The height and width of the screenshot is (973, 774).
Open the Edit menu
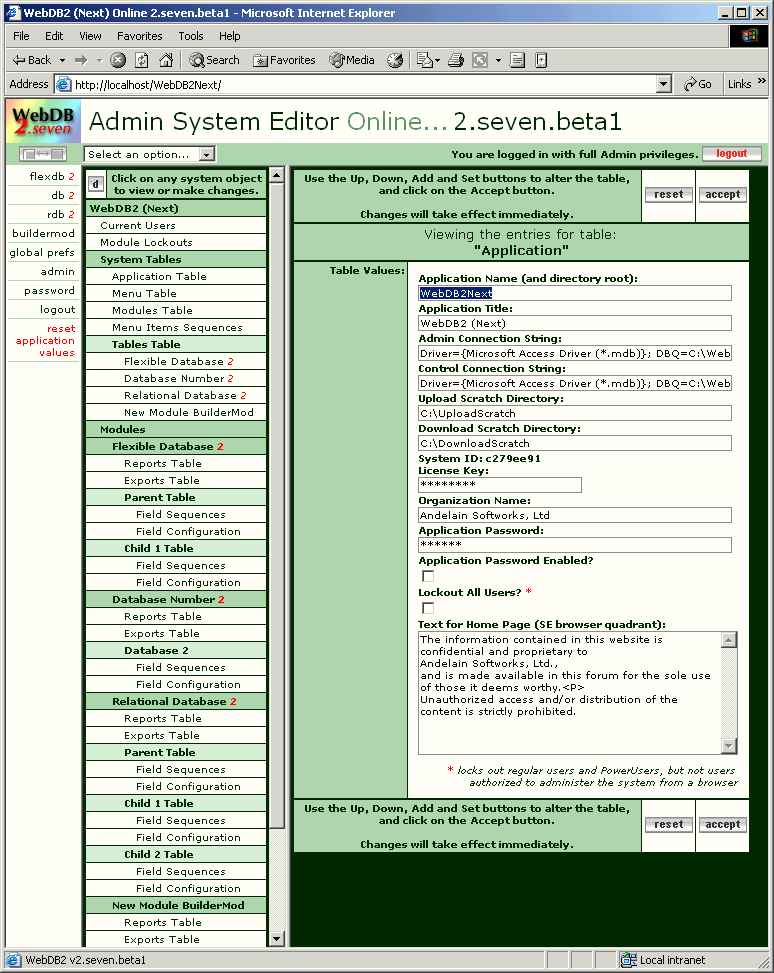pyautogui.click(x=54, y=36)
